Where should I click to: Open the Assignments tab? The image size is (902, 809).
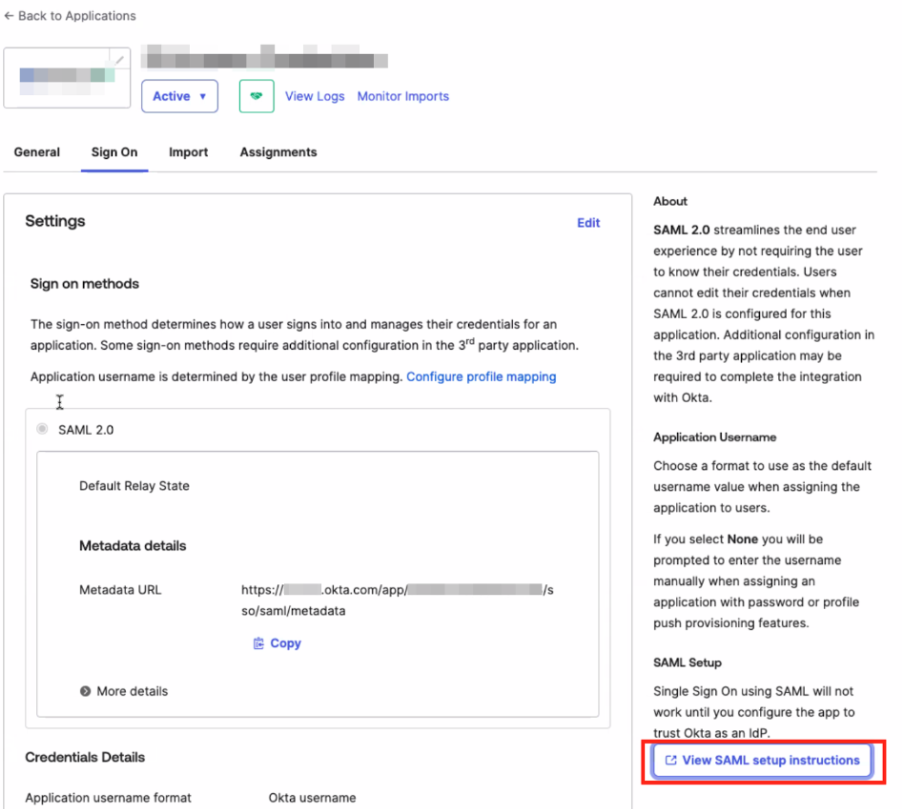click(278, 152)
